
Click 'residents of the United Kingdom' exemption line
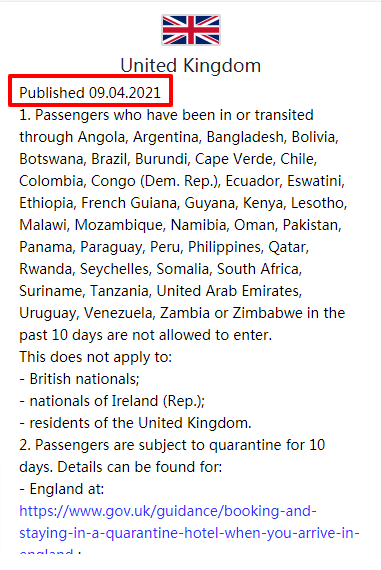tap(135, 423)
